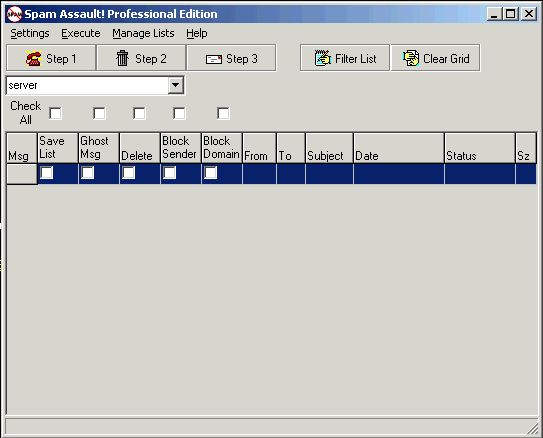Open the Manage Lists menu
Viewport: 543px width, 438px height.
pos(143,33)
